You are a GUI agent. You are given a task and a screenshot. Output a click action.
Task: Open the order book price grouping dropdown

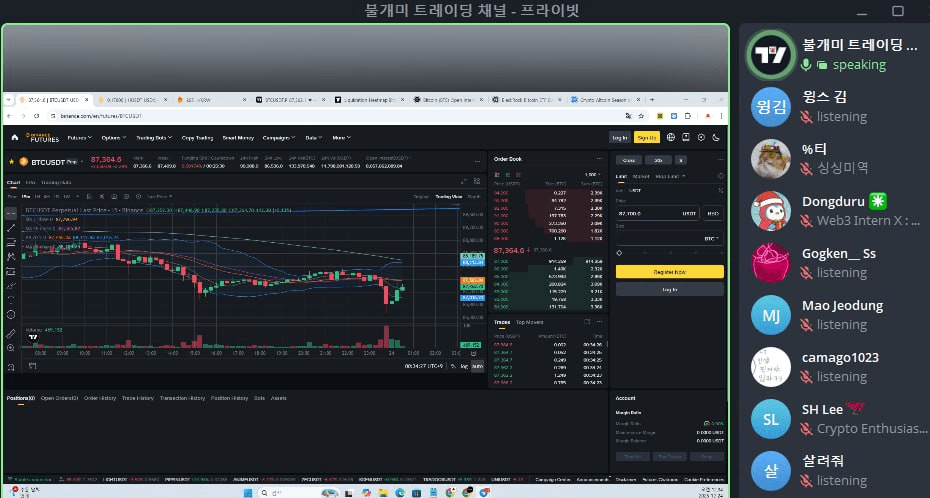pos(593,175)
